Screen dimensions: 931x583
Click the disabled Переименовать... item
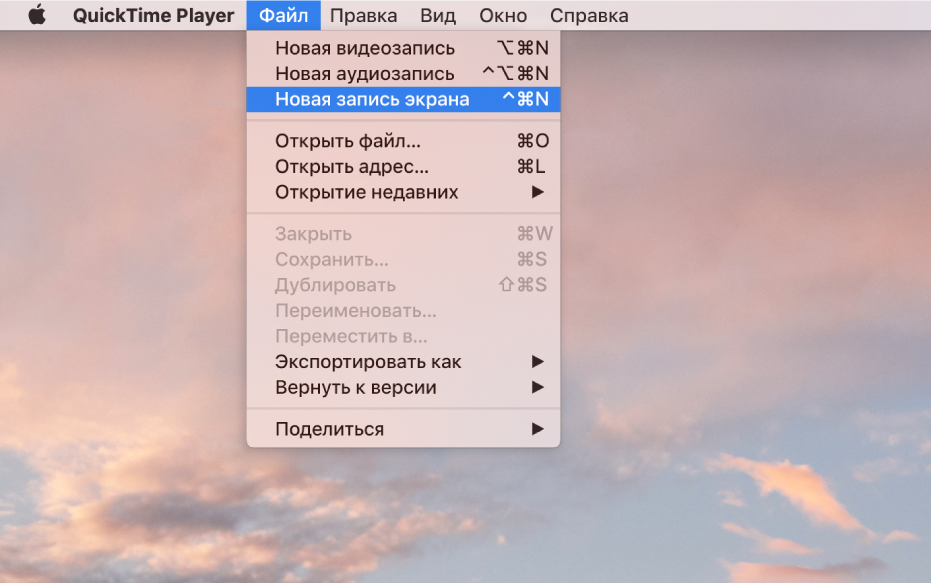click(403, 311)
